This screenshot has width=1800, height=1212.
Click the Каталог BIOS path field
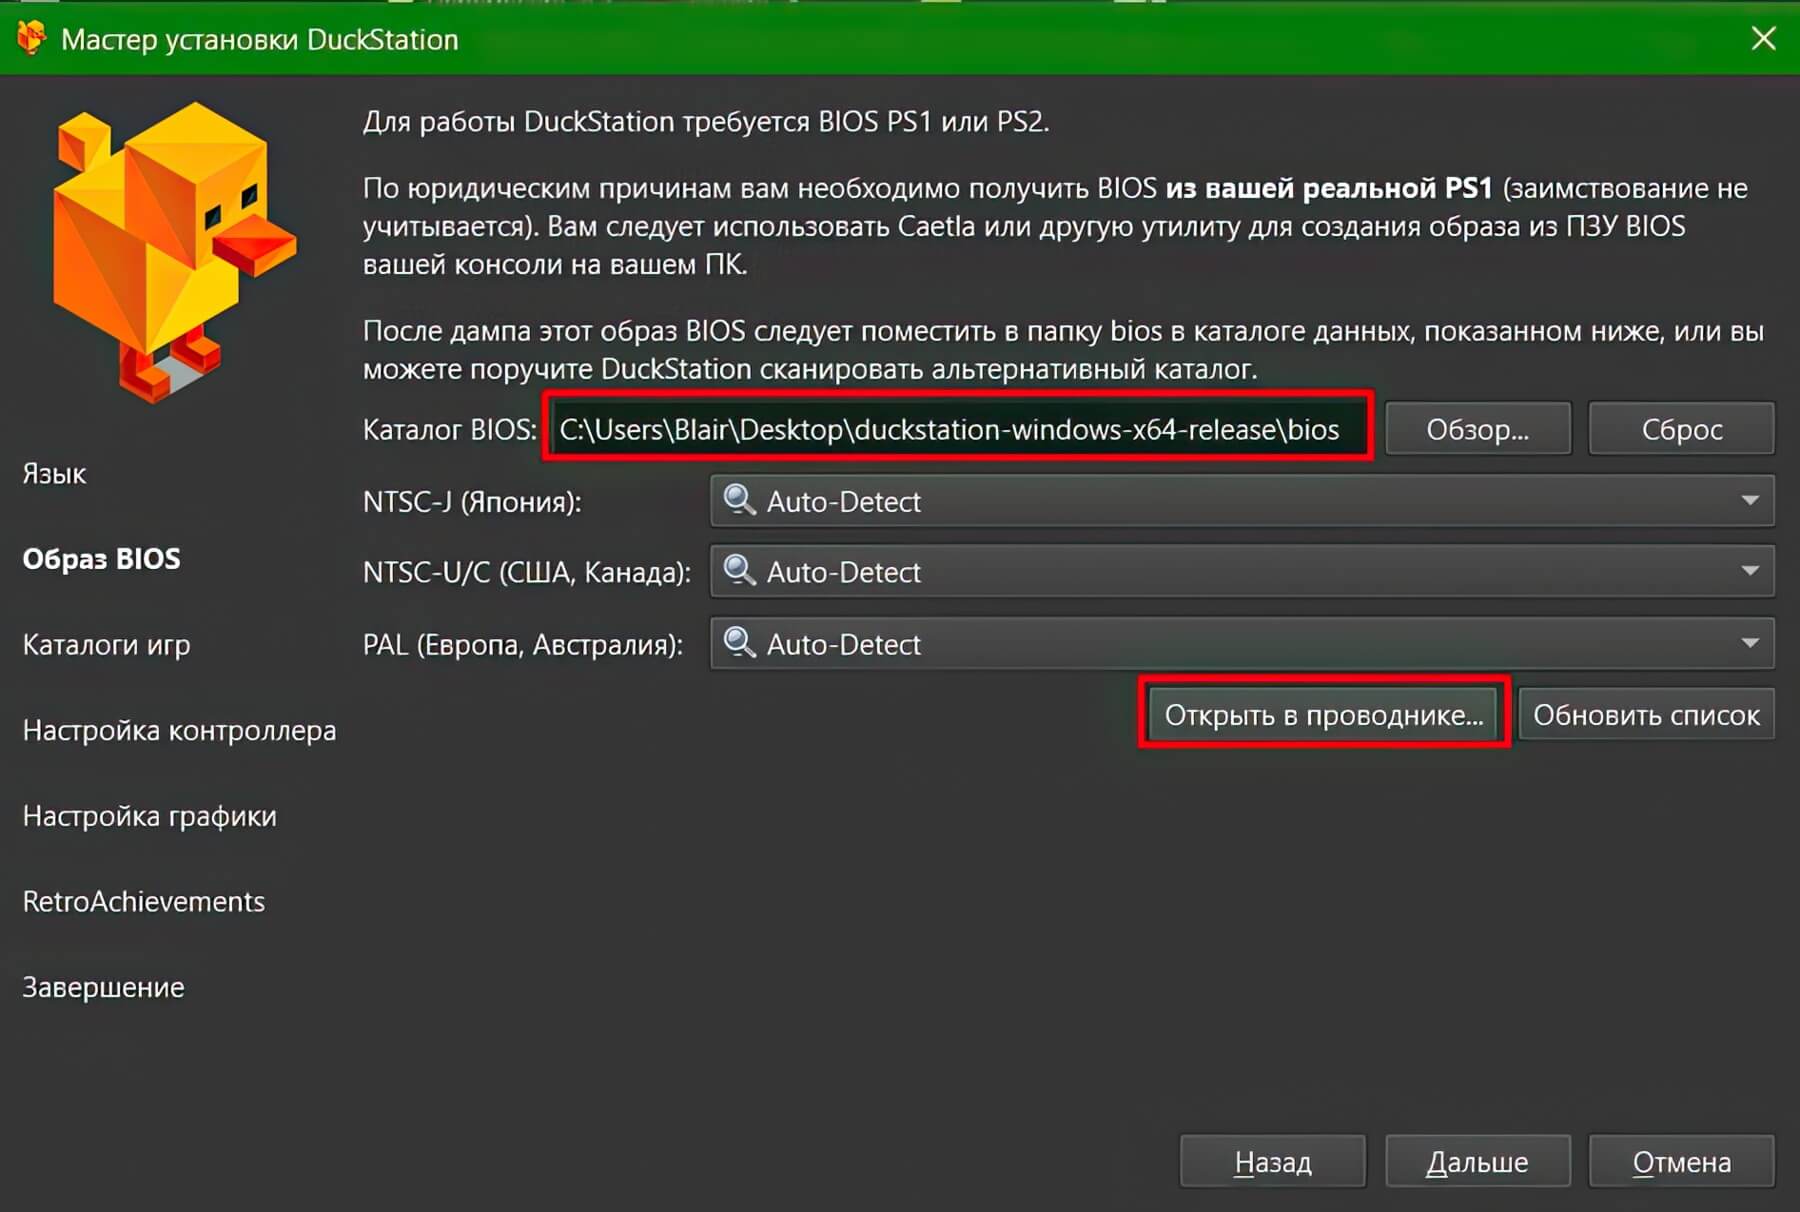click(x=958, y=428)
